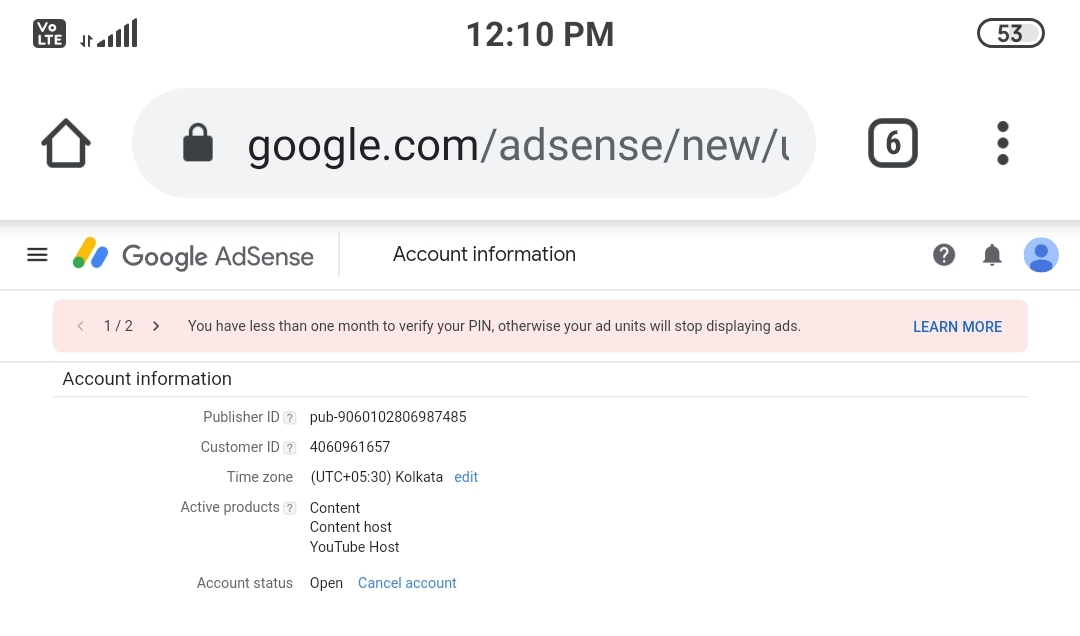Click the Google AdSense logo
This screenshot has height=636, width=1080.
pos(192,255)
